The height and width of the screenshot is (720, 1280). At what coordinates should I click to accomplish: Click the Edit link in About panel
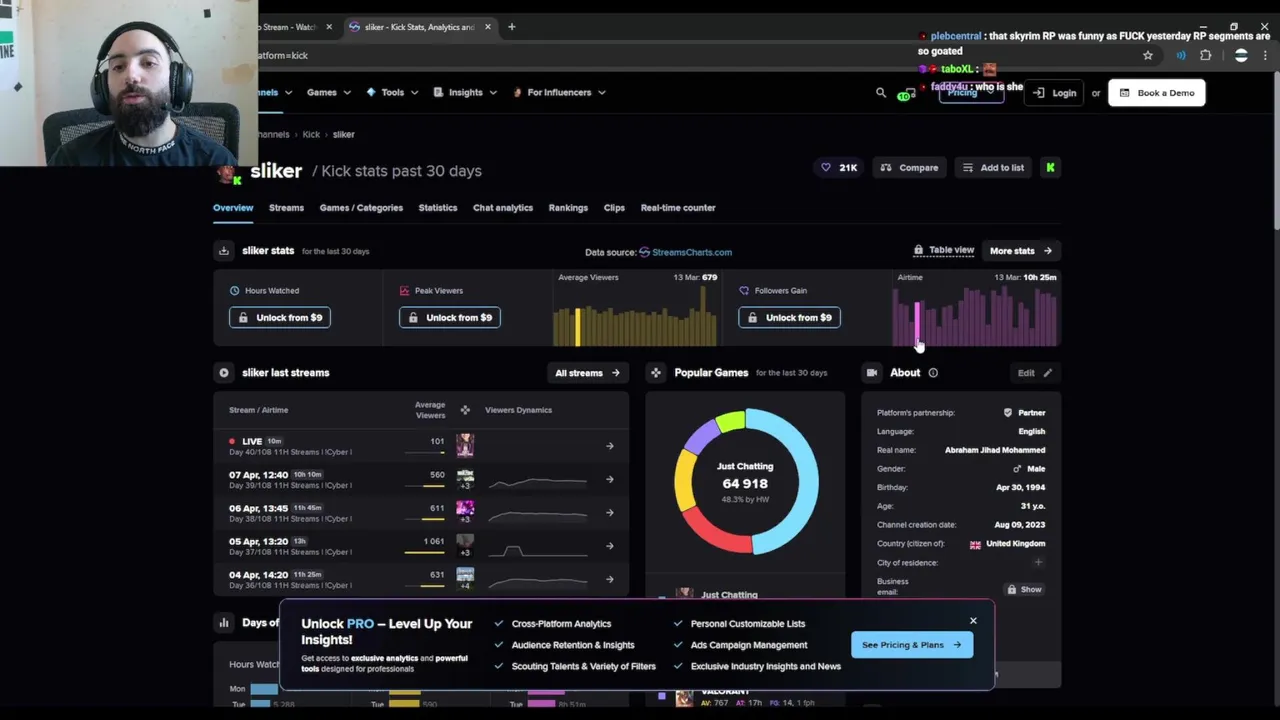[1035, 373]
